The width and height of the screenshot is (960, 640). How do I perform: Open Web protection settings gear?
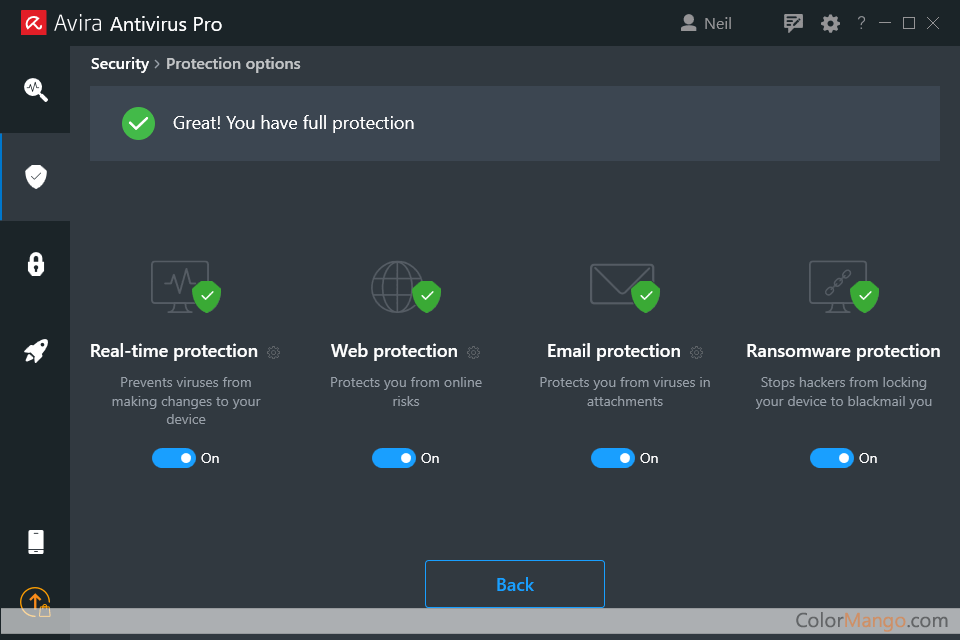point(473,352)
